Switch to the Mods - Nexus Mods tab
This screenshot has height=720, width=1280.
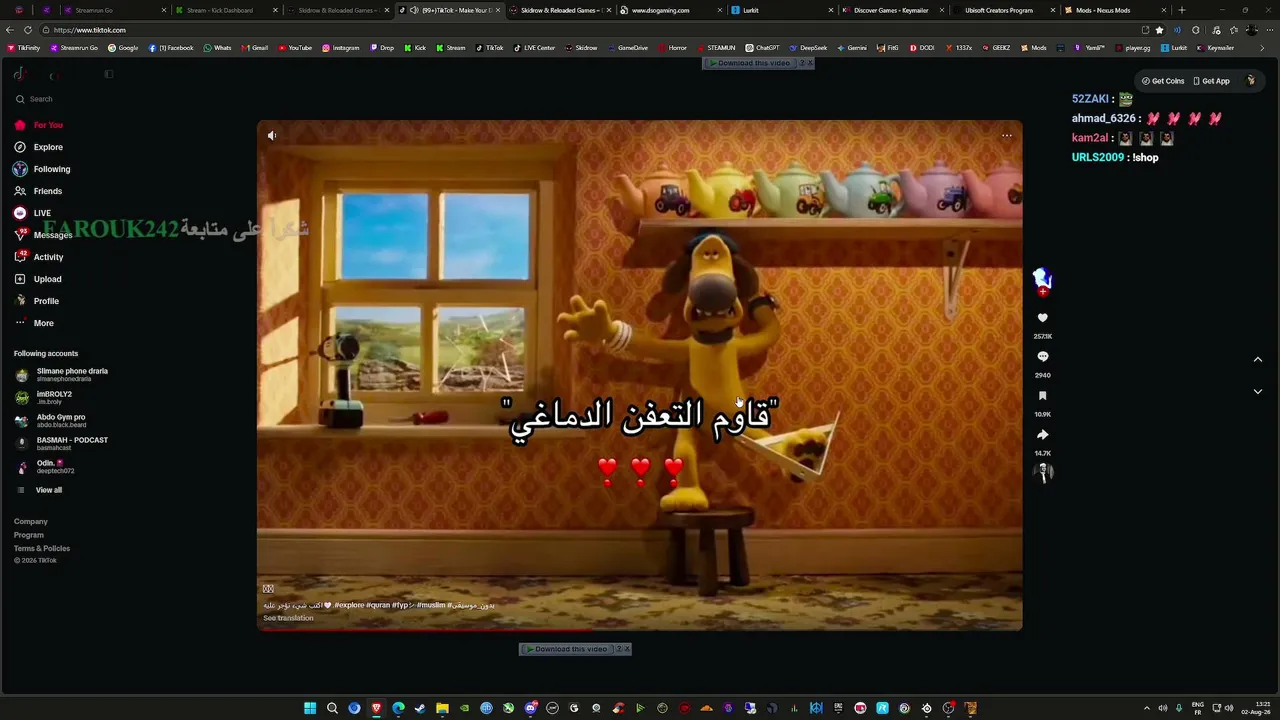[x=1115, y=10]
